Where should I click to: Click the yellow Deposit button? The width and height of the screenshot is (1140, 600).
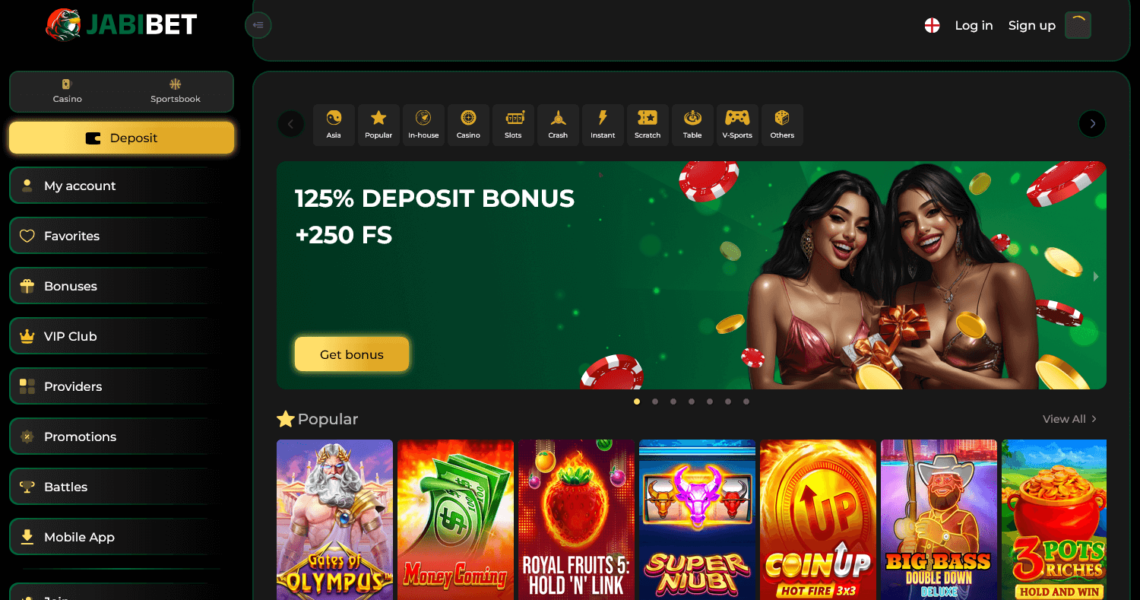click(121, 137)
